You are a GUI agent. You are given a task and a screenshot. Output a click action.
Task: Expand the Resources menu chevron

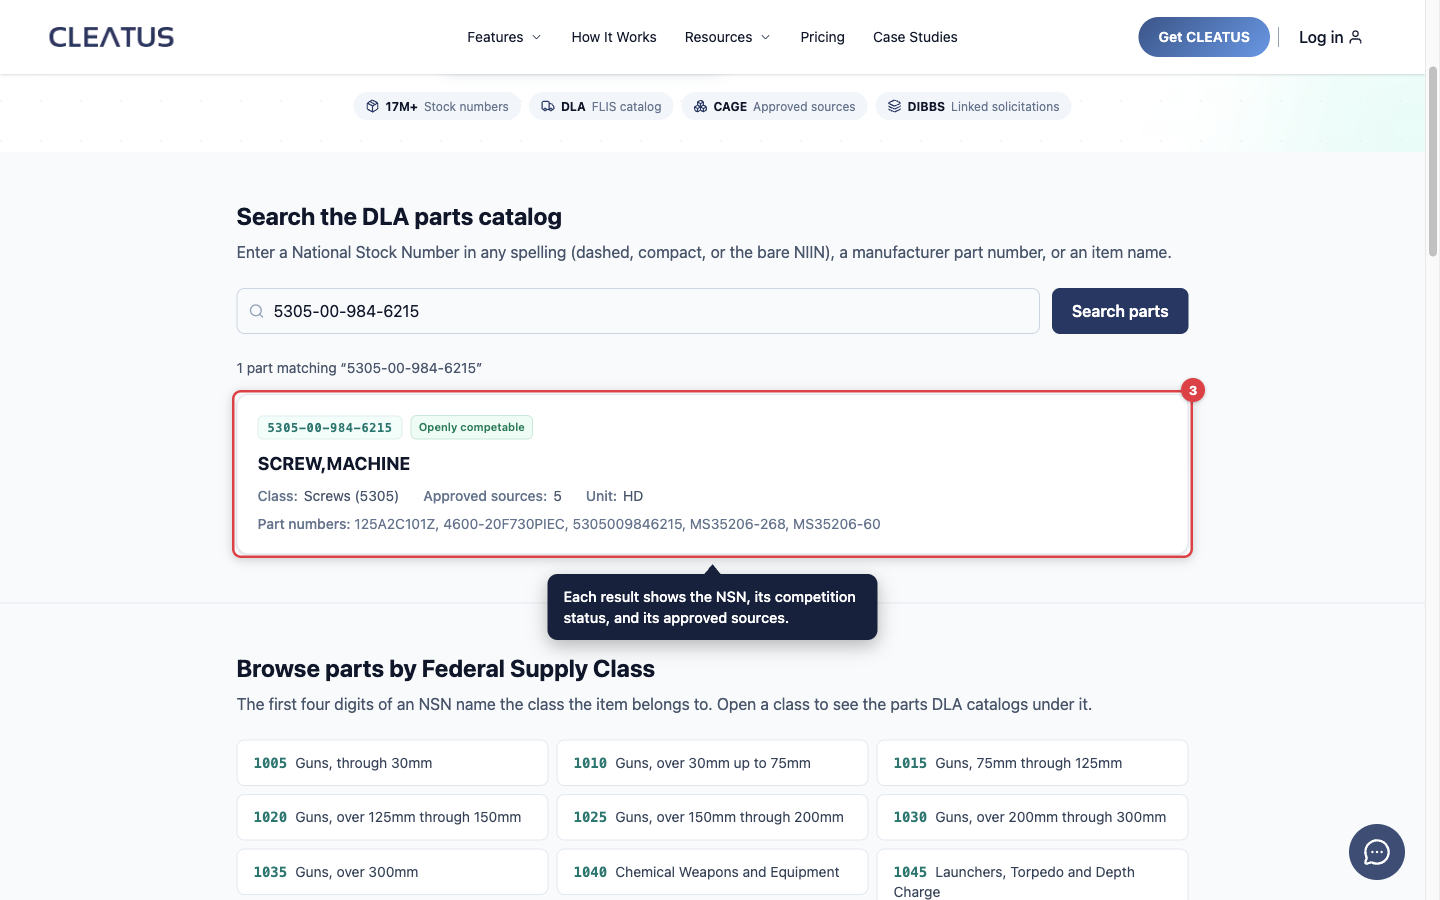coord(766,37)
